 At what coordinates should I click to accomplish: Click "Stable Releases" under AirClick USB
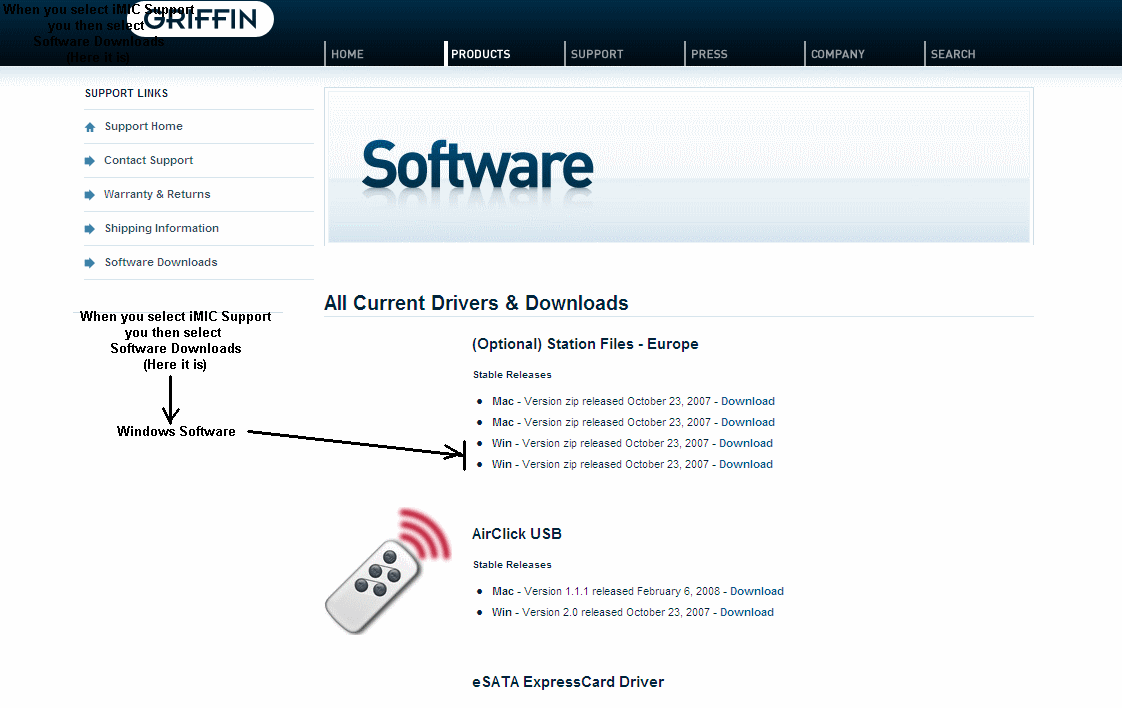(x=512, y=565)
